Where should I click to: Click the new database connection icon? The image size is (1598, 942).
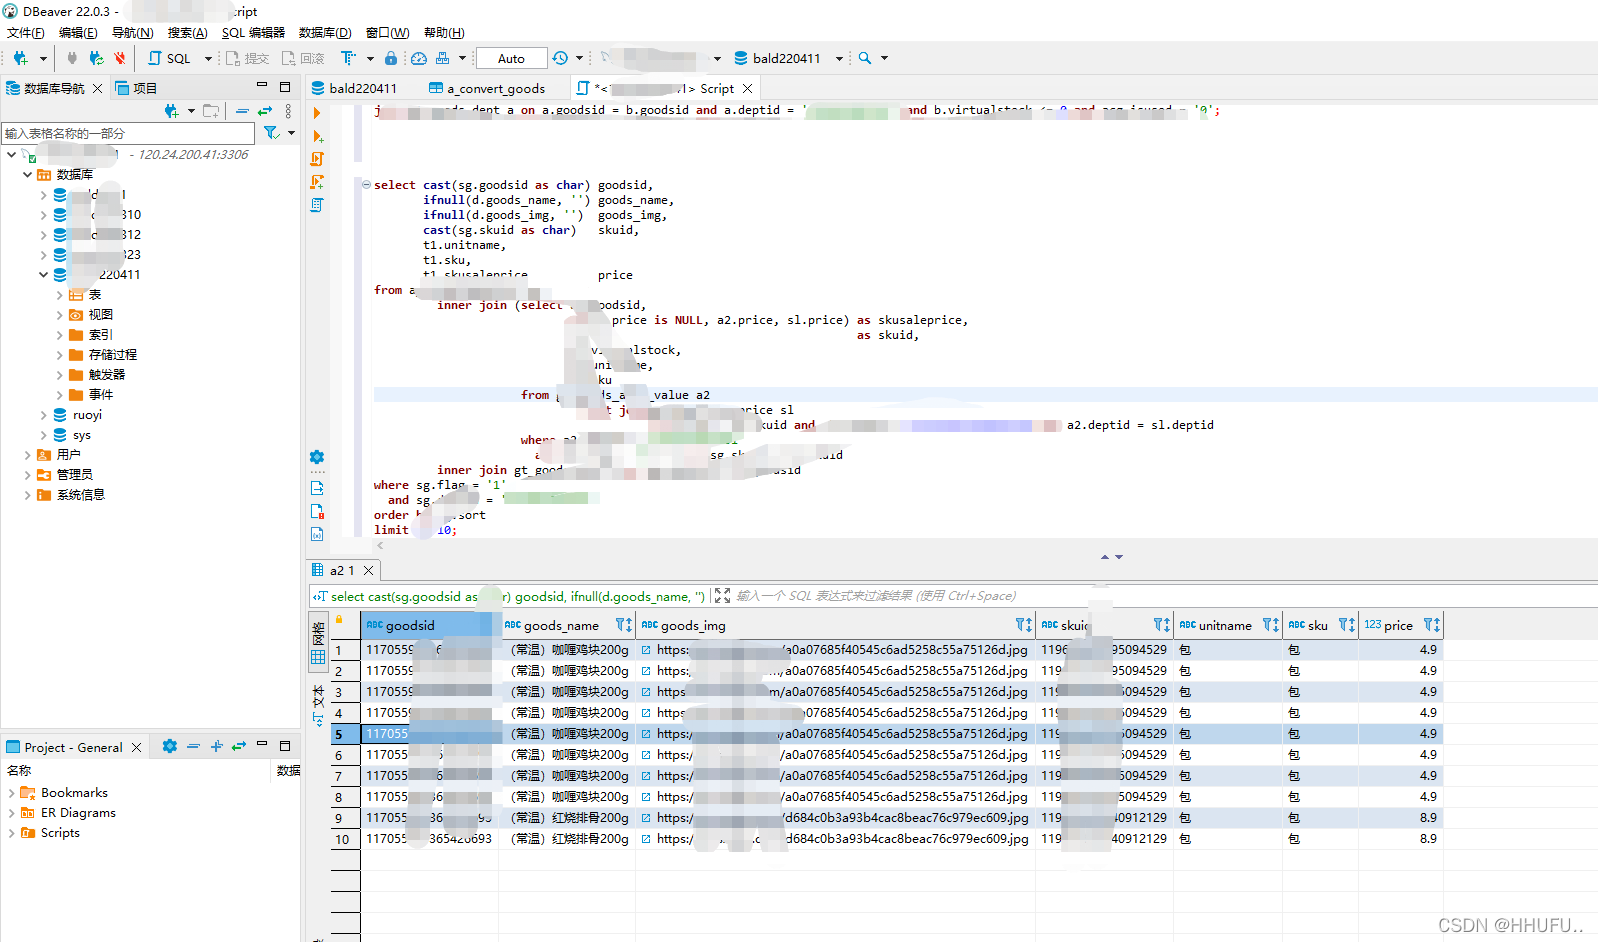[20, 58]
